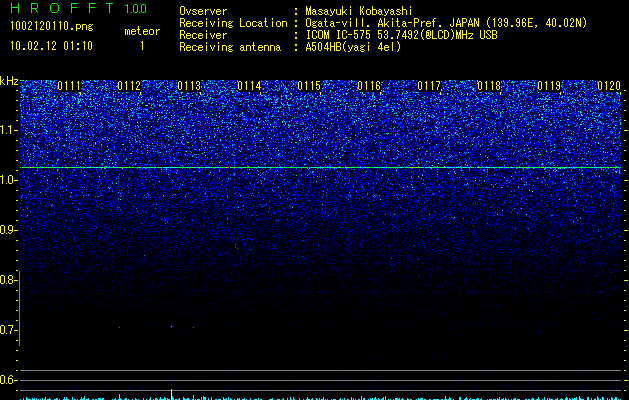Click the 0.9 kHz axis label

[x=8, y=230]
